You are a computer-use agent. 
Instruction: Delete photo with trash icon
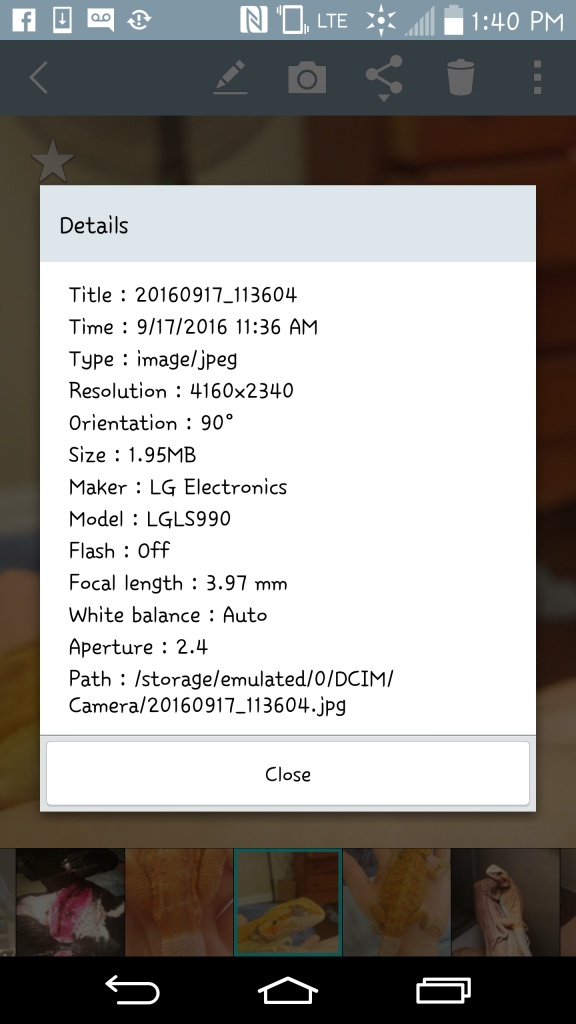point(460,78)
